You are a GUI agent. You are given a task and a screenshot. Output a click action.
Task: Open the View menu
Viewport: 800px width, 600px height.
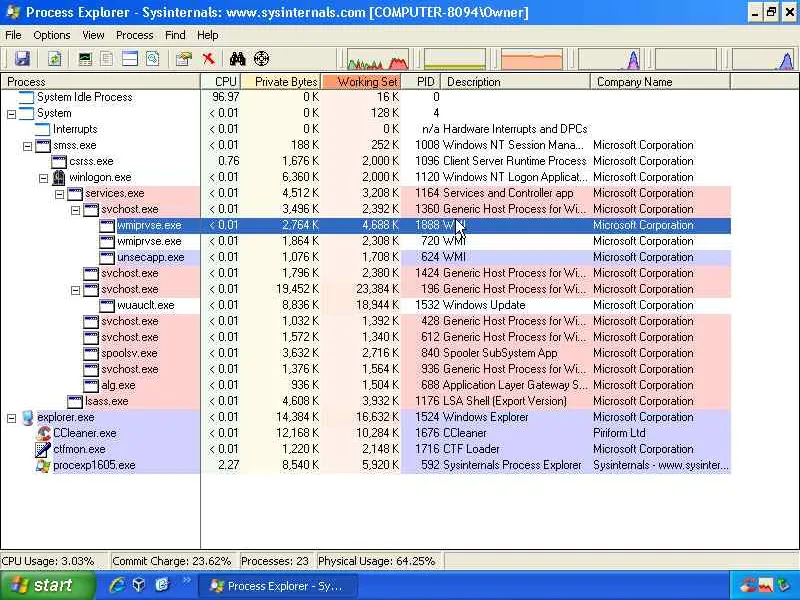click(93, 35)
